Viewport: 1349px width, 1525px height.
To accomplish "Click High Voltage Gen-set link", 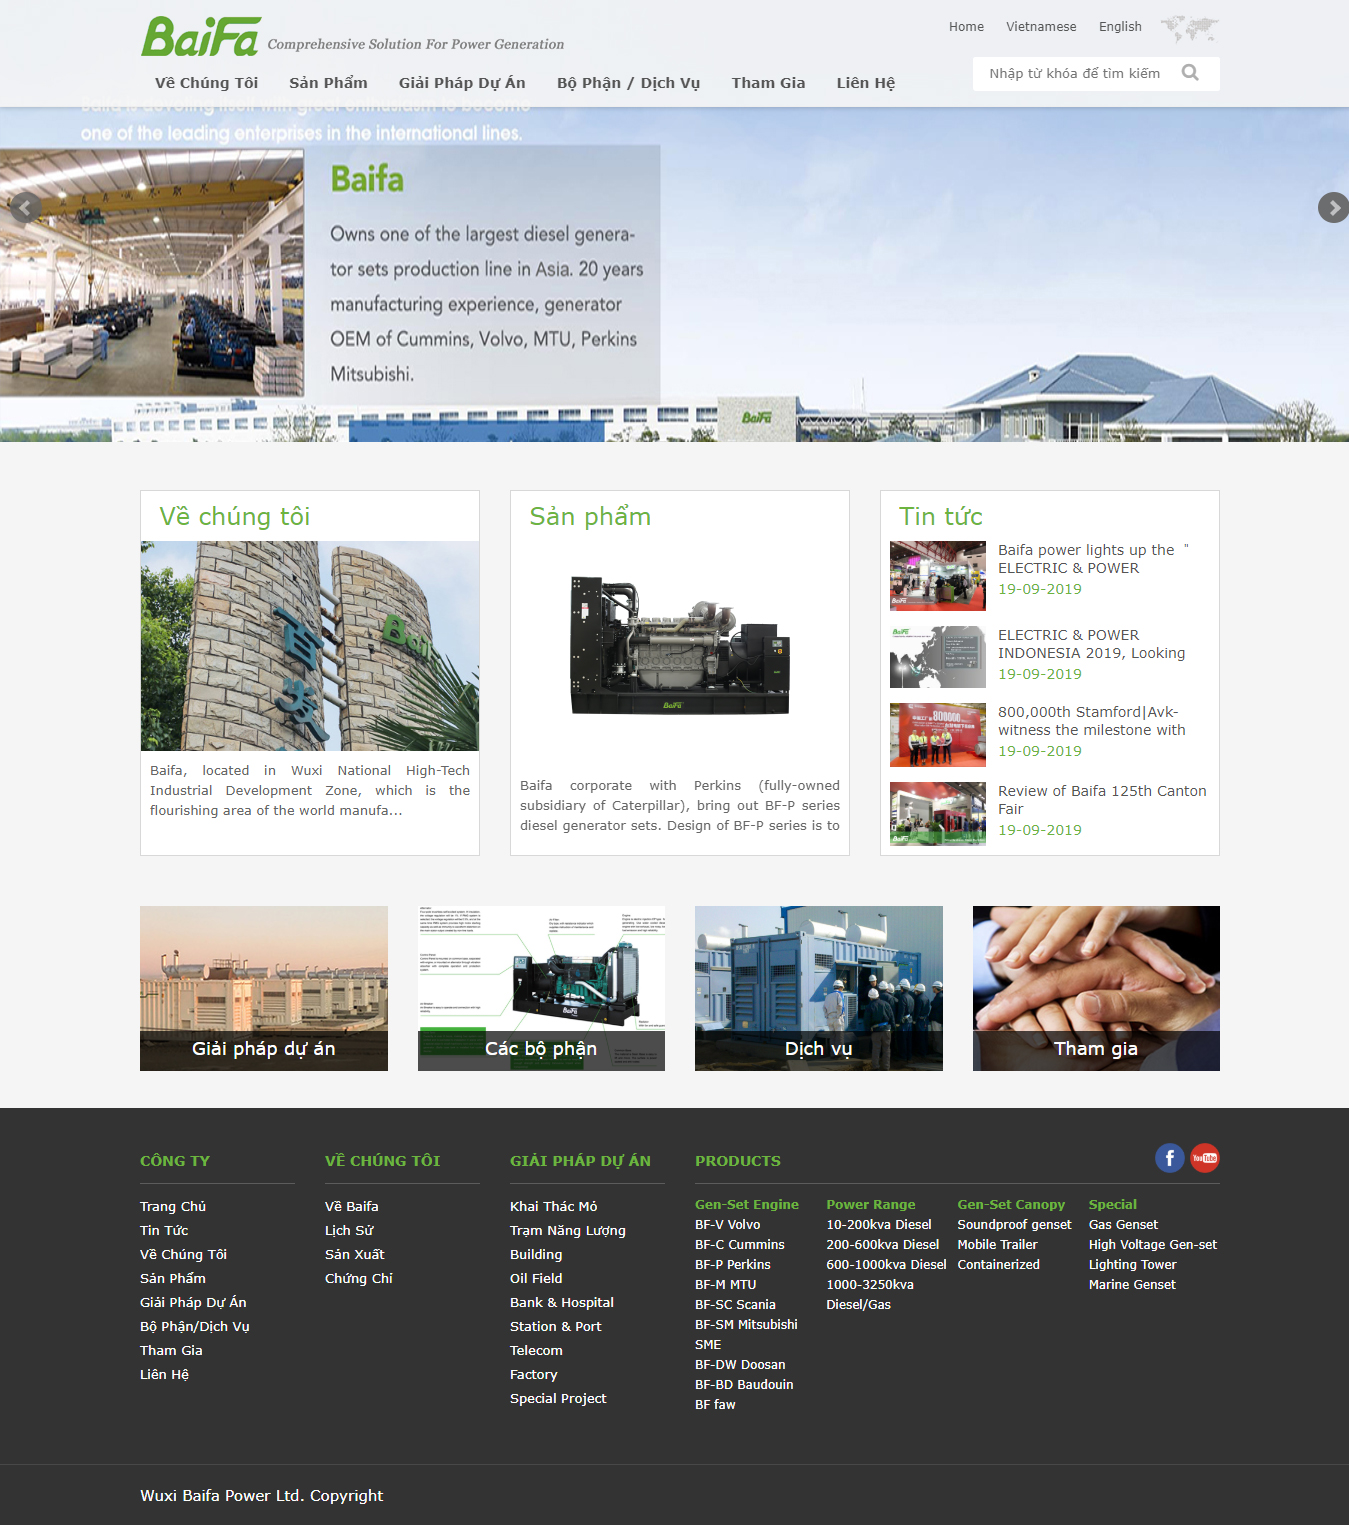I will pyautogui.click(x=1153, y=1245).
